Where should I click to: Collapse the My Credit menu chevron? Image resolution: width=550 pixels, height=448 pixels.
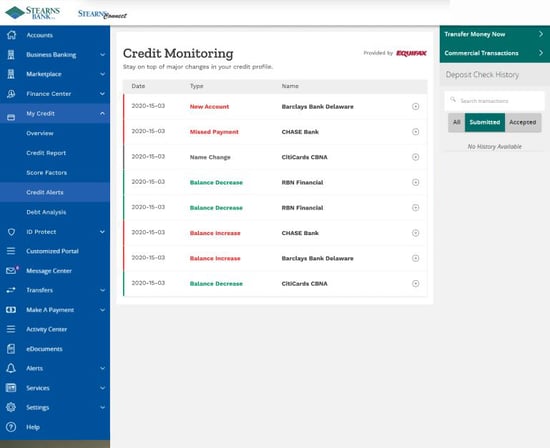pyautogui.click(x=102, y=113)
